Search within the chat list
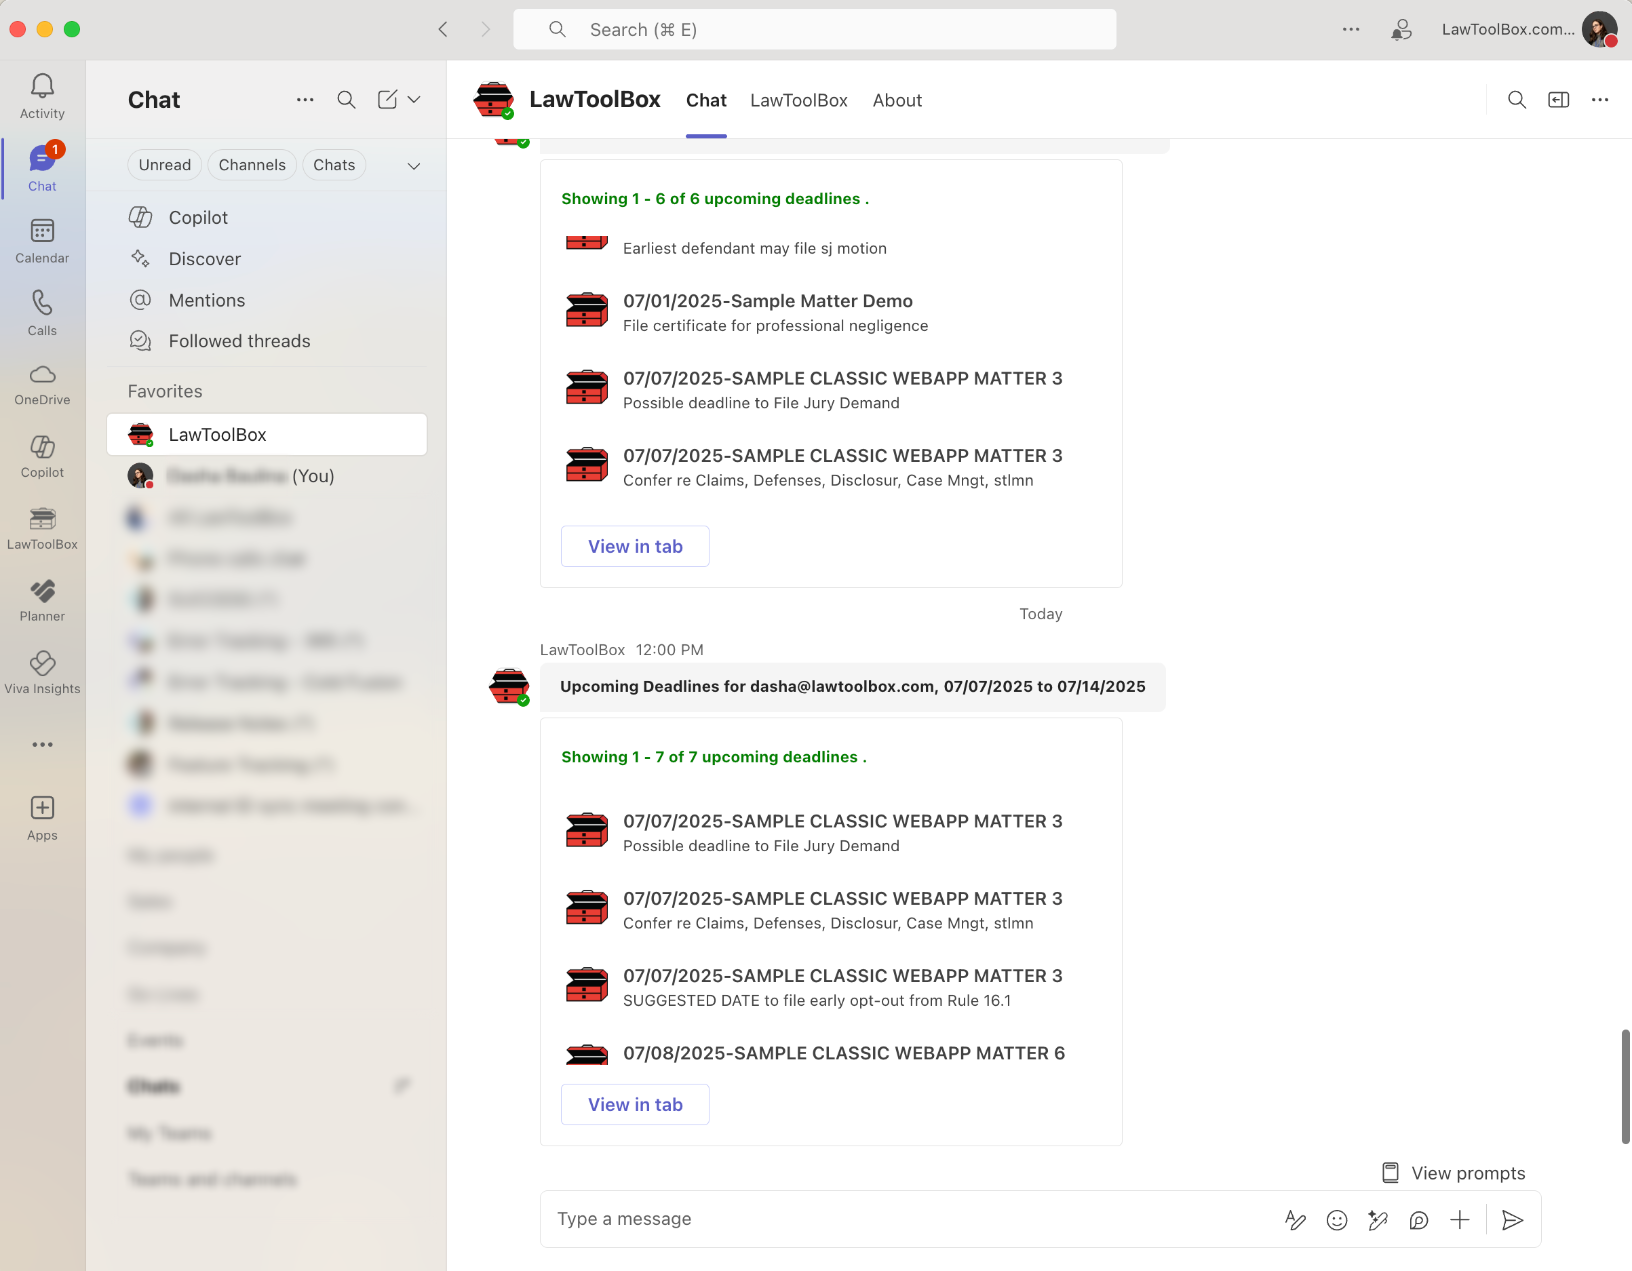 (x=346, y=100)
